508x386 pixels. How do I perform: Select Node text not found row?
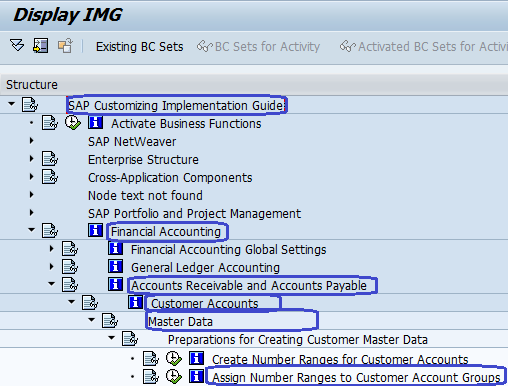click(x=145, y=196)
